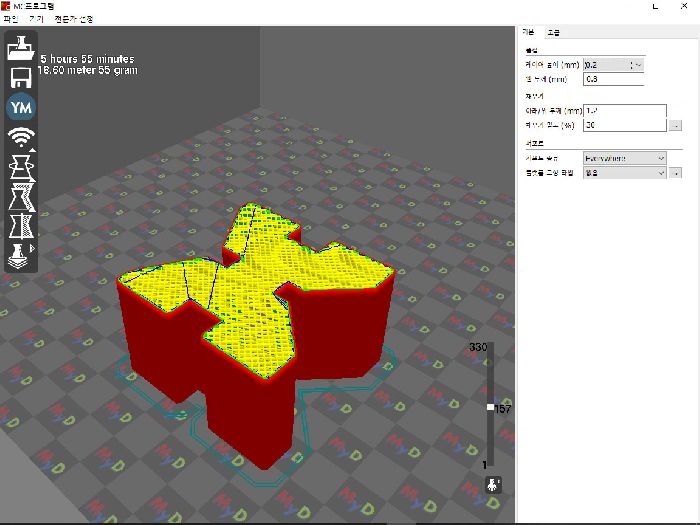Select the Scale model tool

21,194
